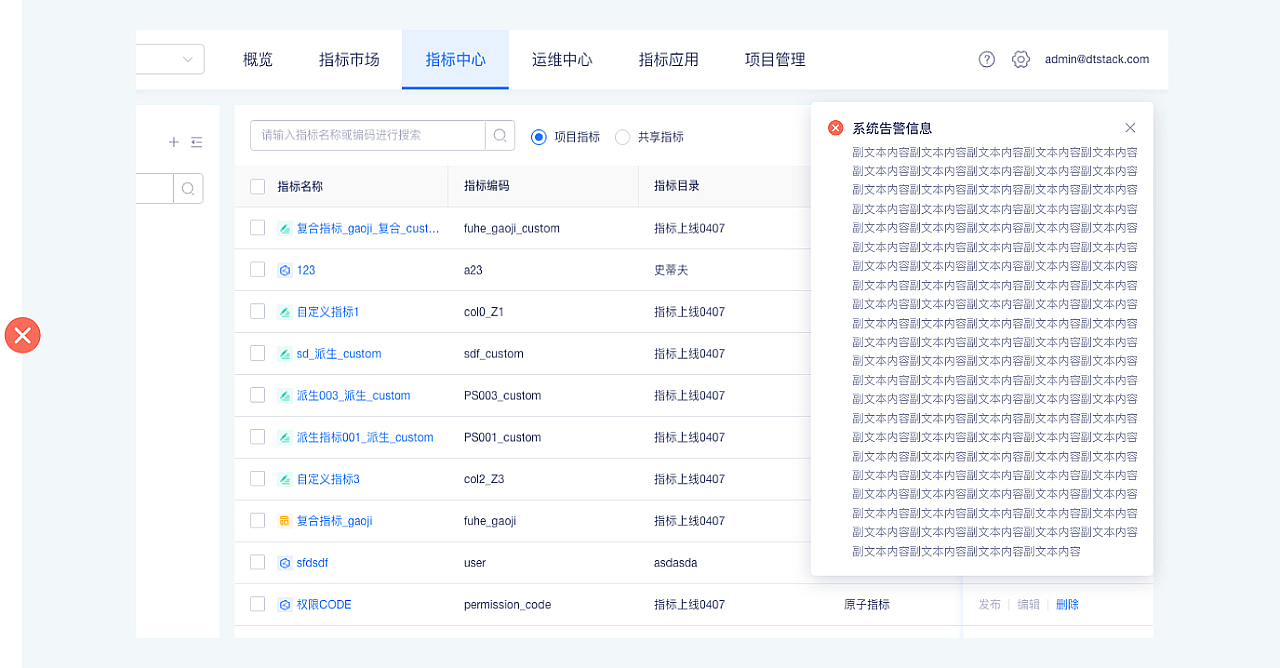
Task: Click the 史蒂夫 directory cell
Action: (x=671, y=270)
